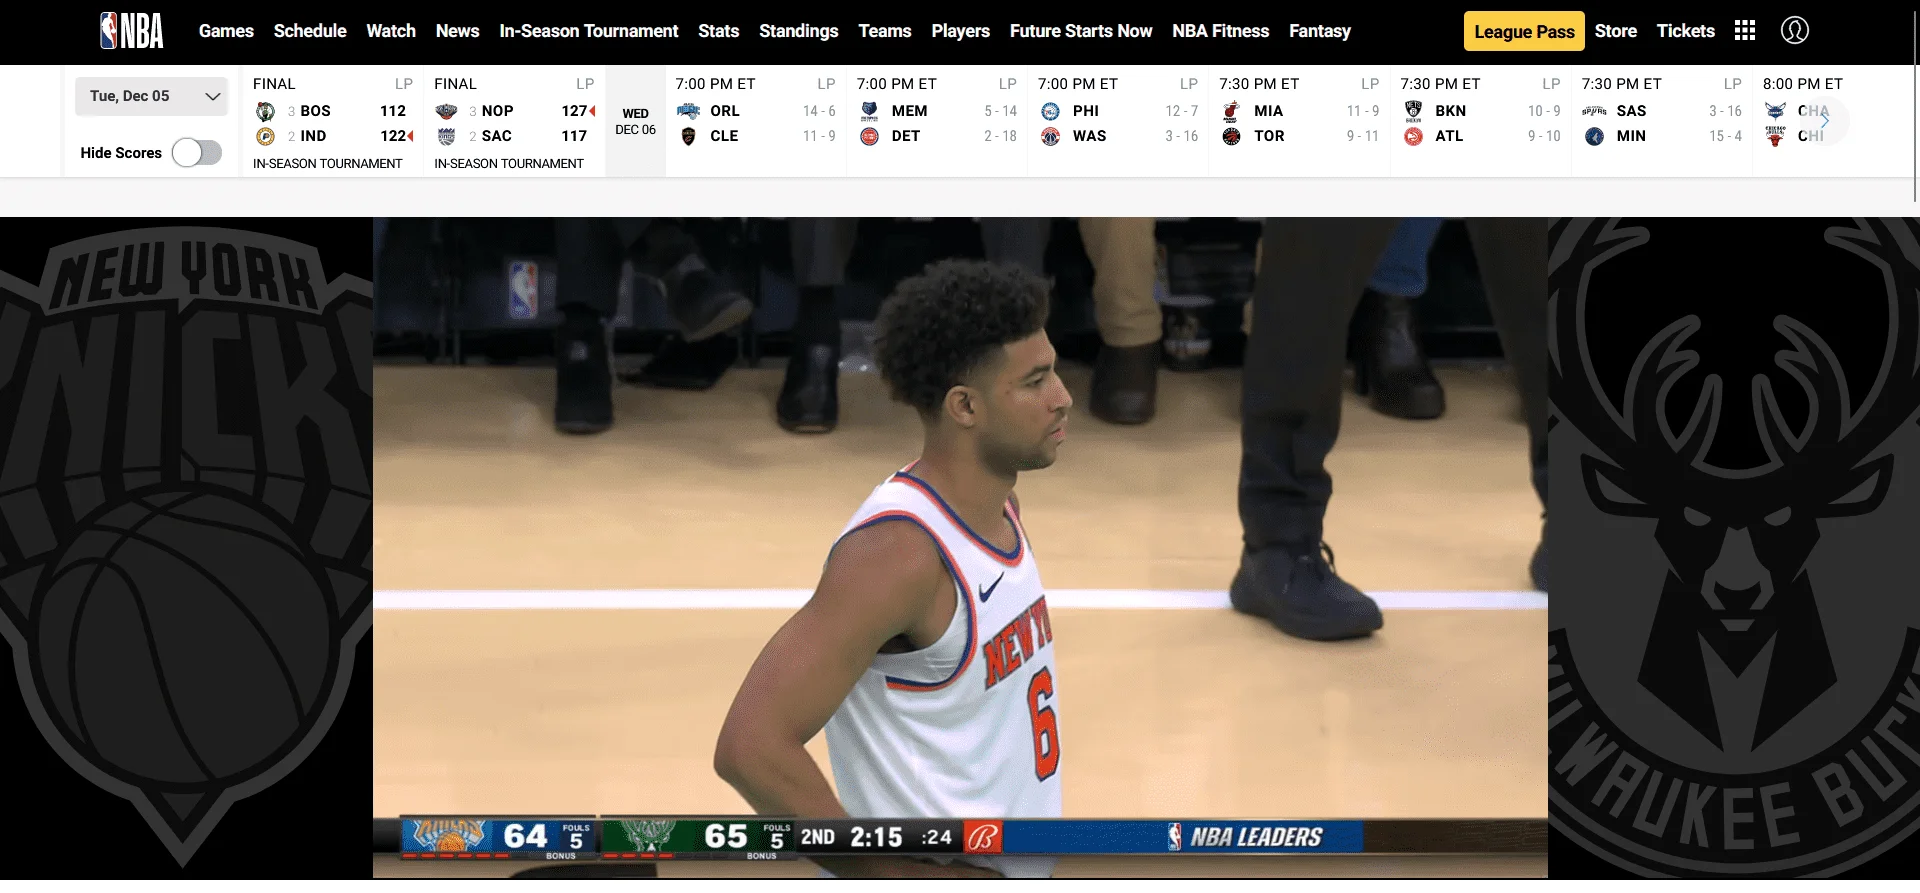Open League Pass for PHI vs WAS game
1920x893 pixels.
pyautogui.click(x=1188, y=84)
